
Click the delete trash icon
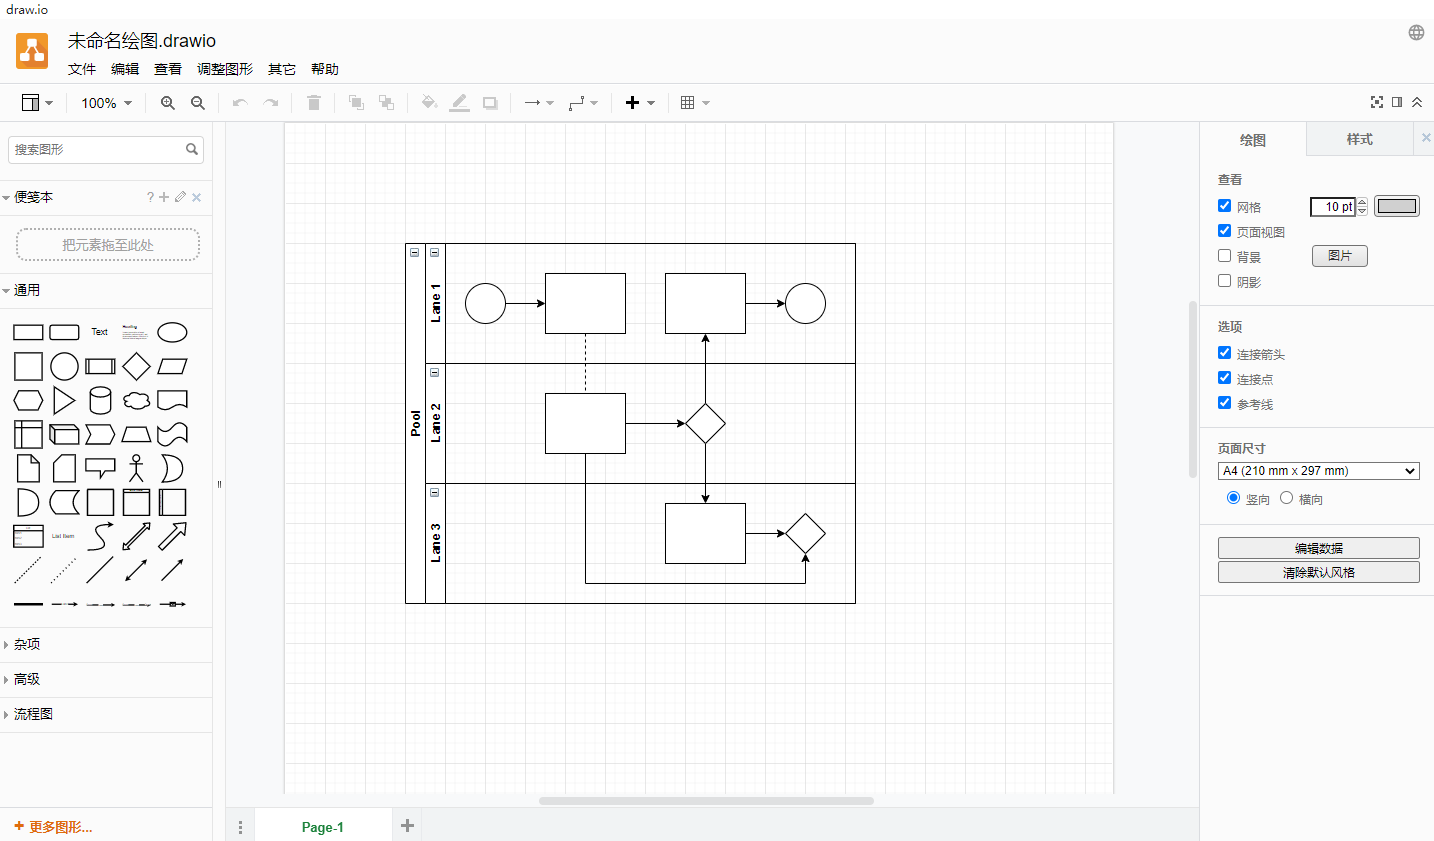pos(313,103)
